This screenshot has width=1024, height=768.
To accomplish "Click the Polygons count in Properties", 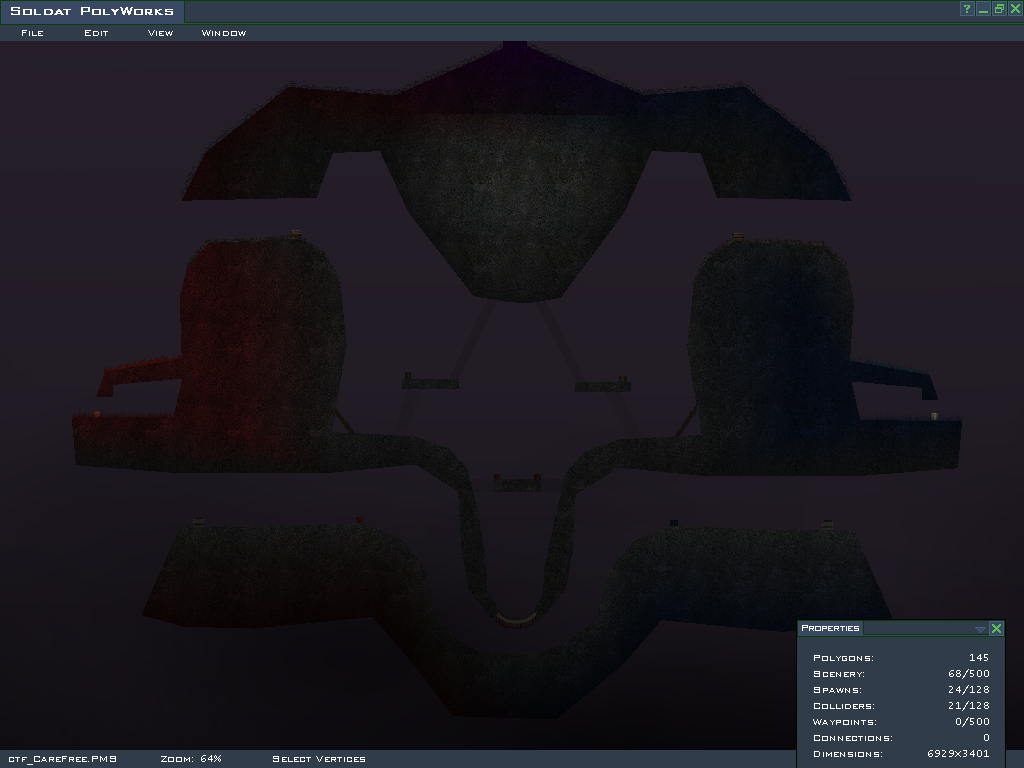I will pos(978,658).
